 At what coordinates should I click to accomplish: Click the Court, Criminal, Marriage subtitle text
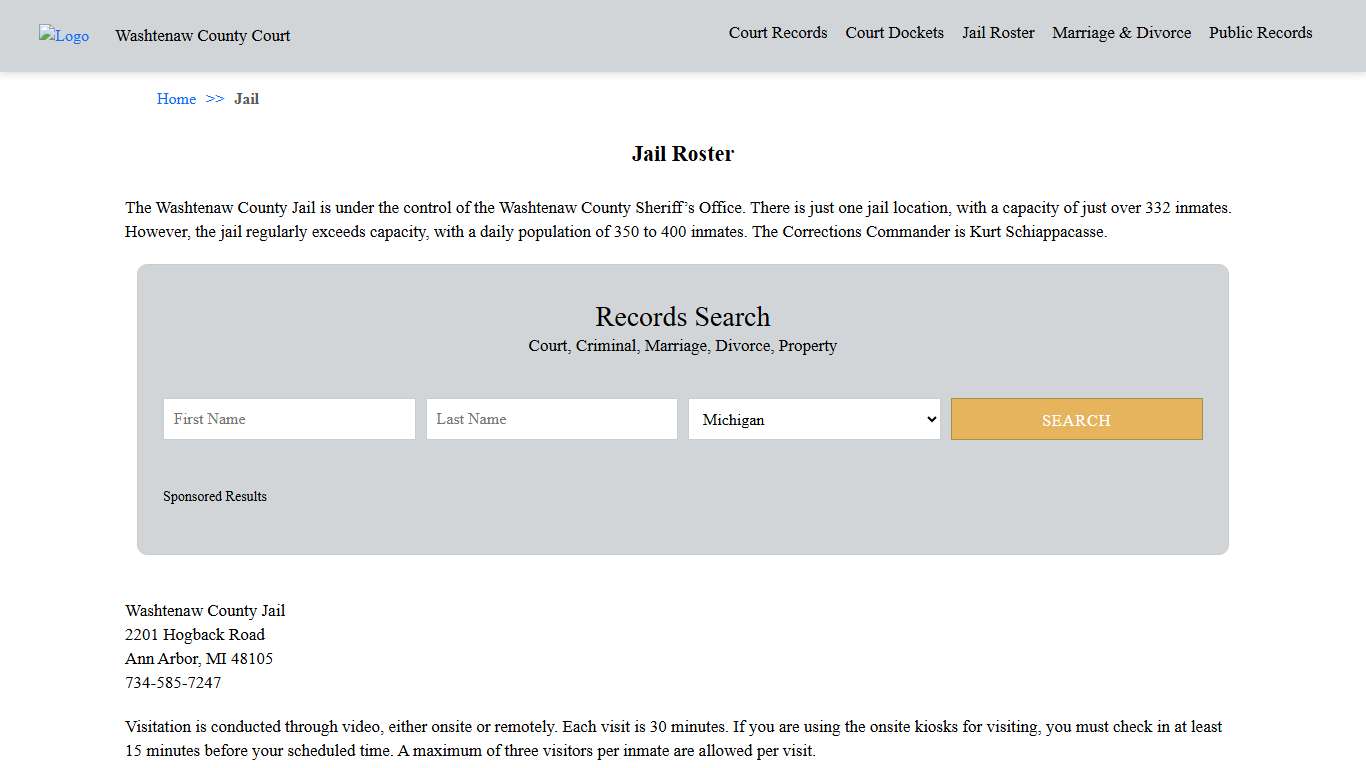tap(682, 346)
